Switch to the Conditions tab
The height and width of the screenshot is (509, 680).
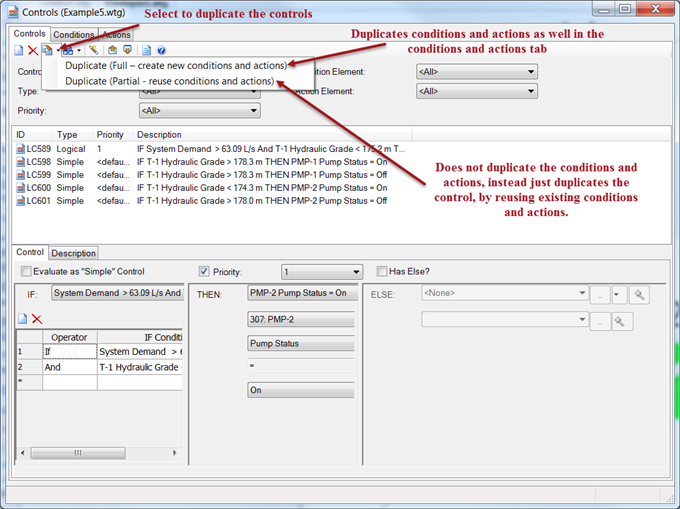click(x=74, y=34)
